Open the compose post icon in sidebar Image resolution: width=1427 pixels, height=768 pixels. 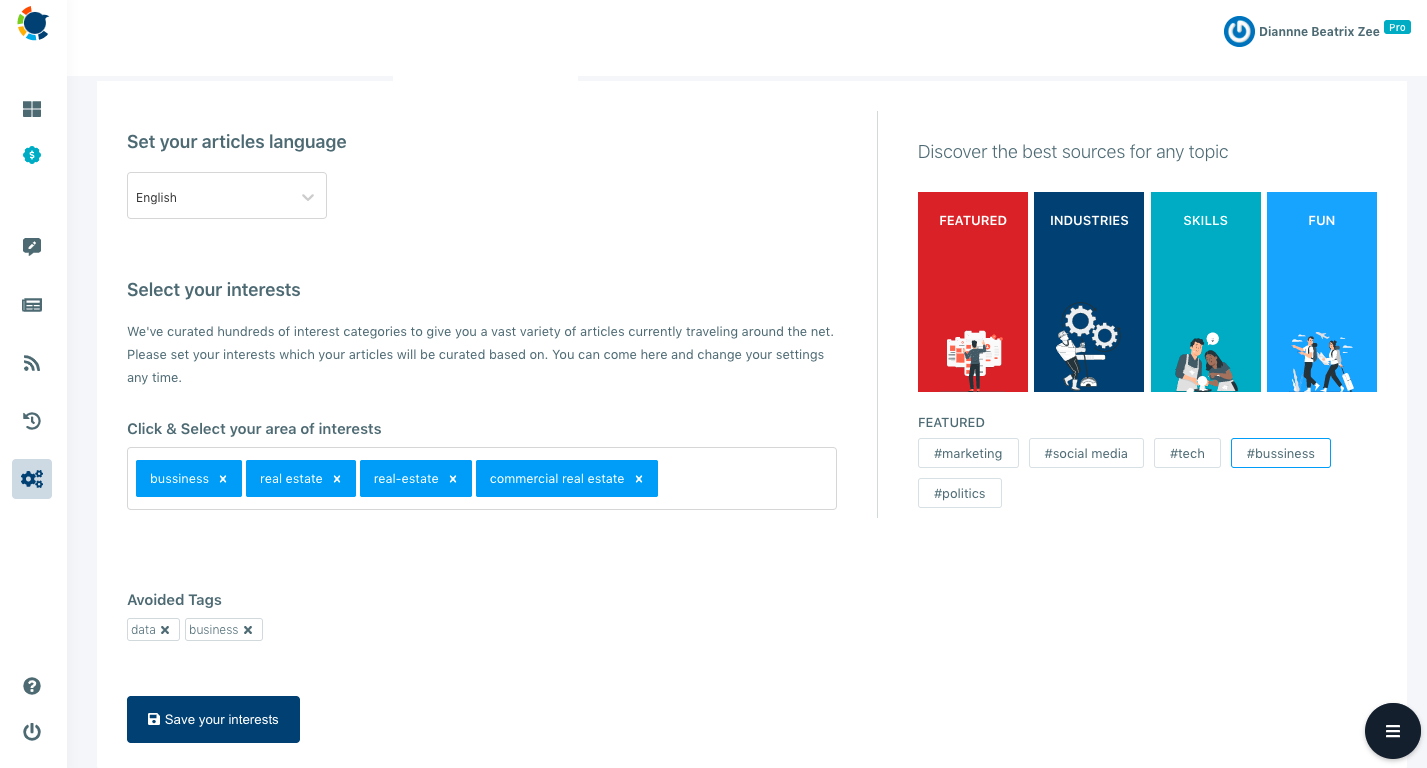(x=32, y=247)
